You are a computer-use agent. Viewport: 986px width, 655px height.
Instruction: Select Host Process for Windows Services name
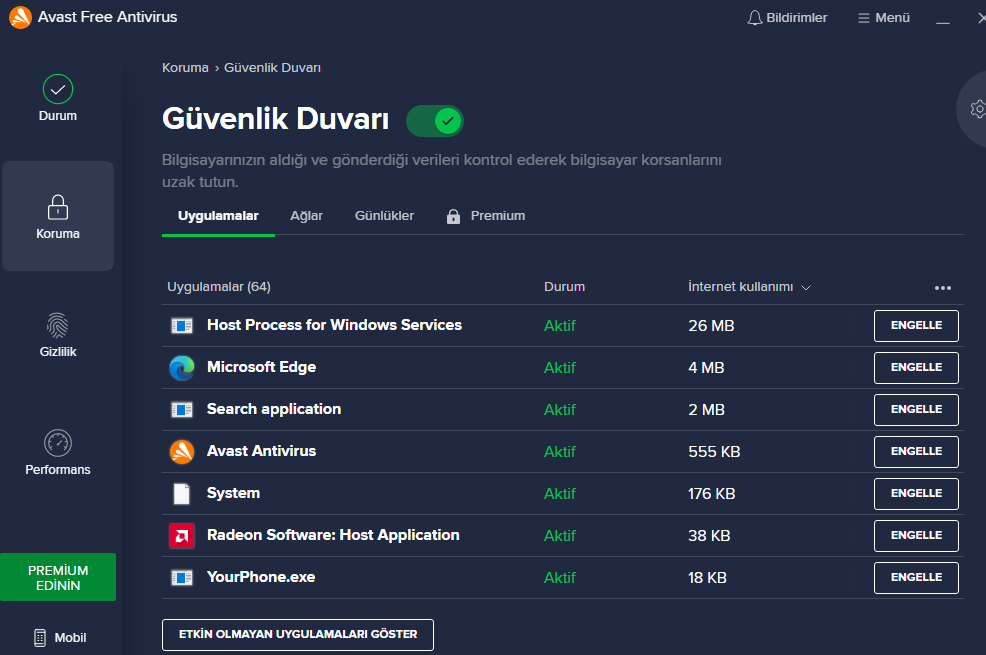click(335, 325)
